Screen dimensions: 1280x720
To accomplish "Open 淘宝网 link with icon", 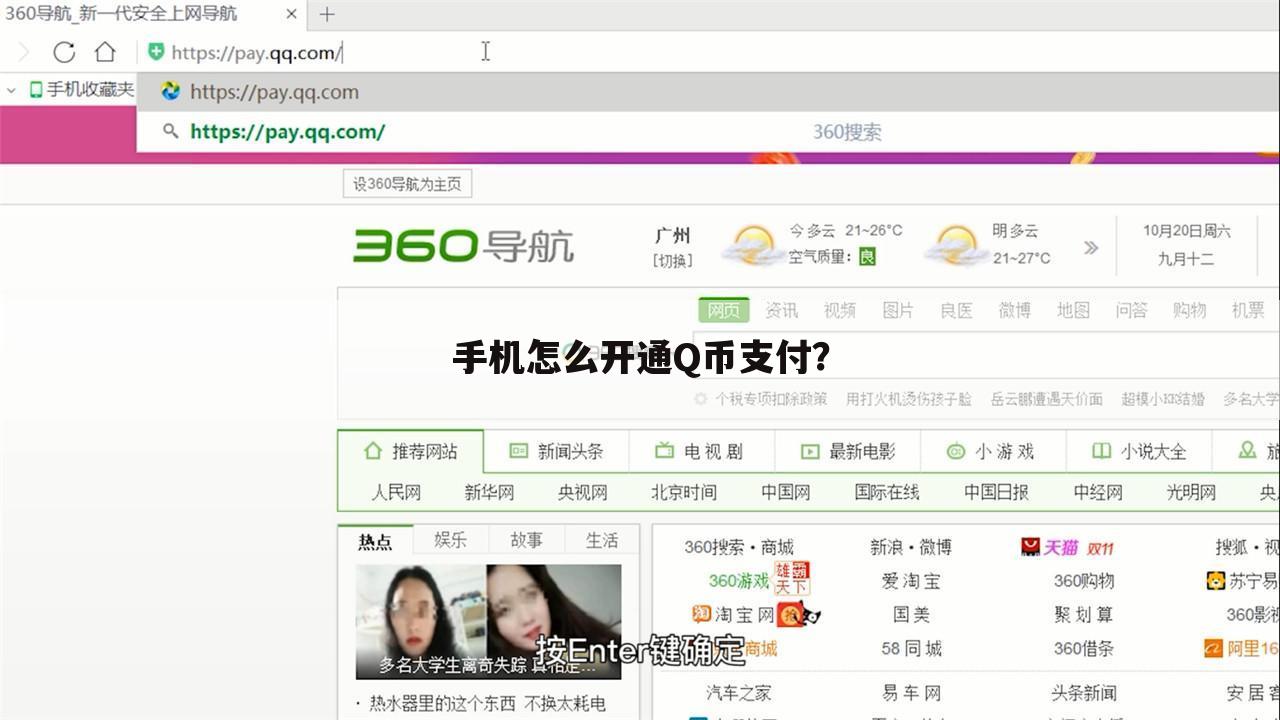I will tap(733, 614).
